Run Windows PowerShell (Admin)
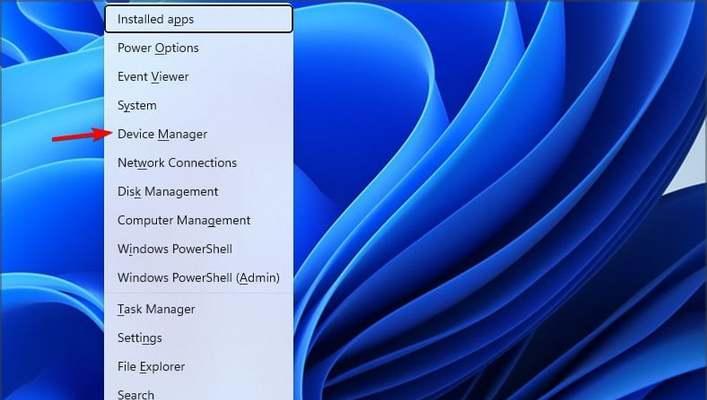This screenshot has width=707, height=400. (x=199, y=278)
